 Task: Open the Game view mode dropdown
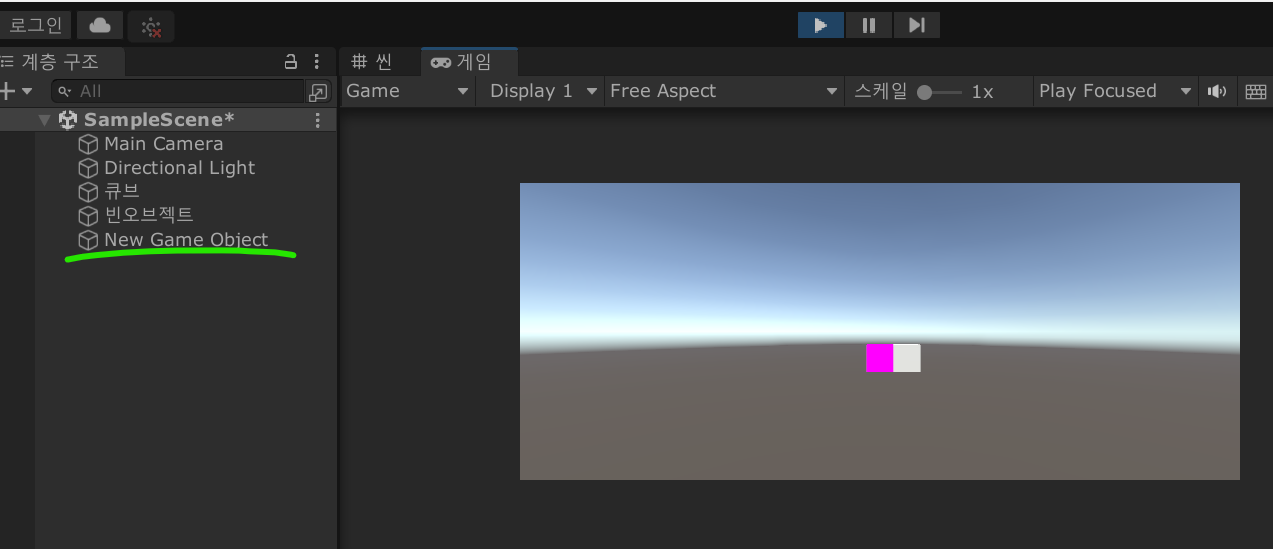coord(407,91)
